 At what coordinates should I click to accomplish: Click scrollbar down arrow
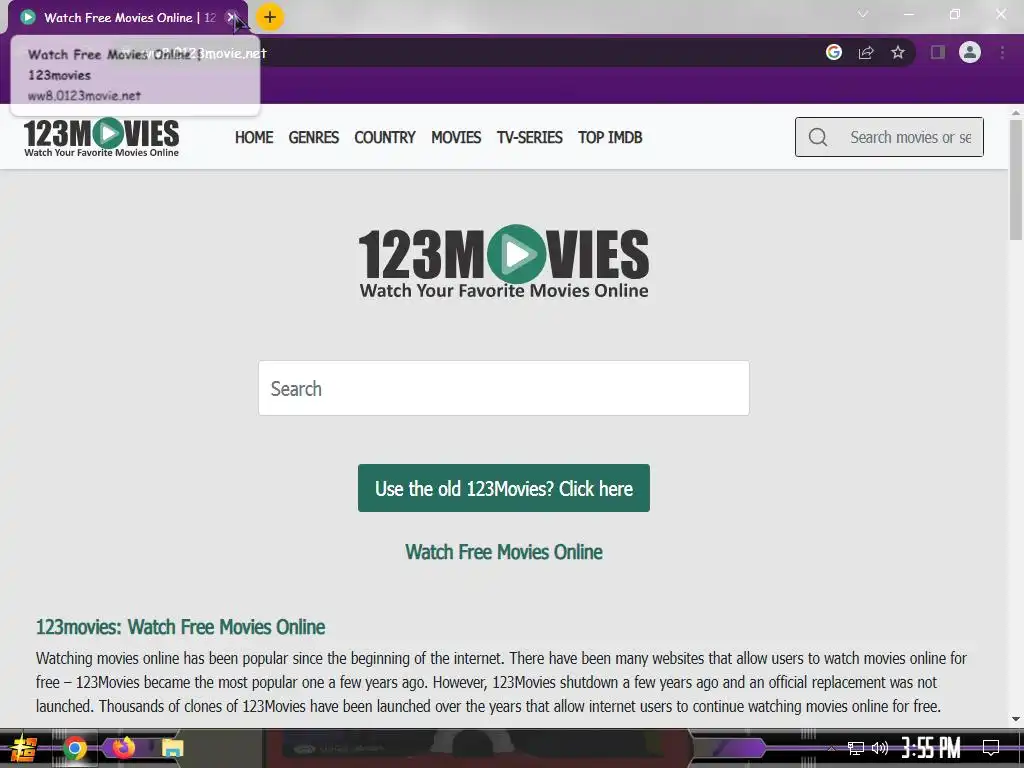[1016, 719]
